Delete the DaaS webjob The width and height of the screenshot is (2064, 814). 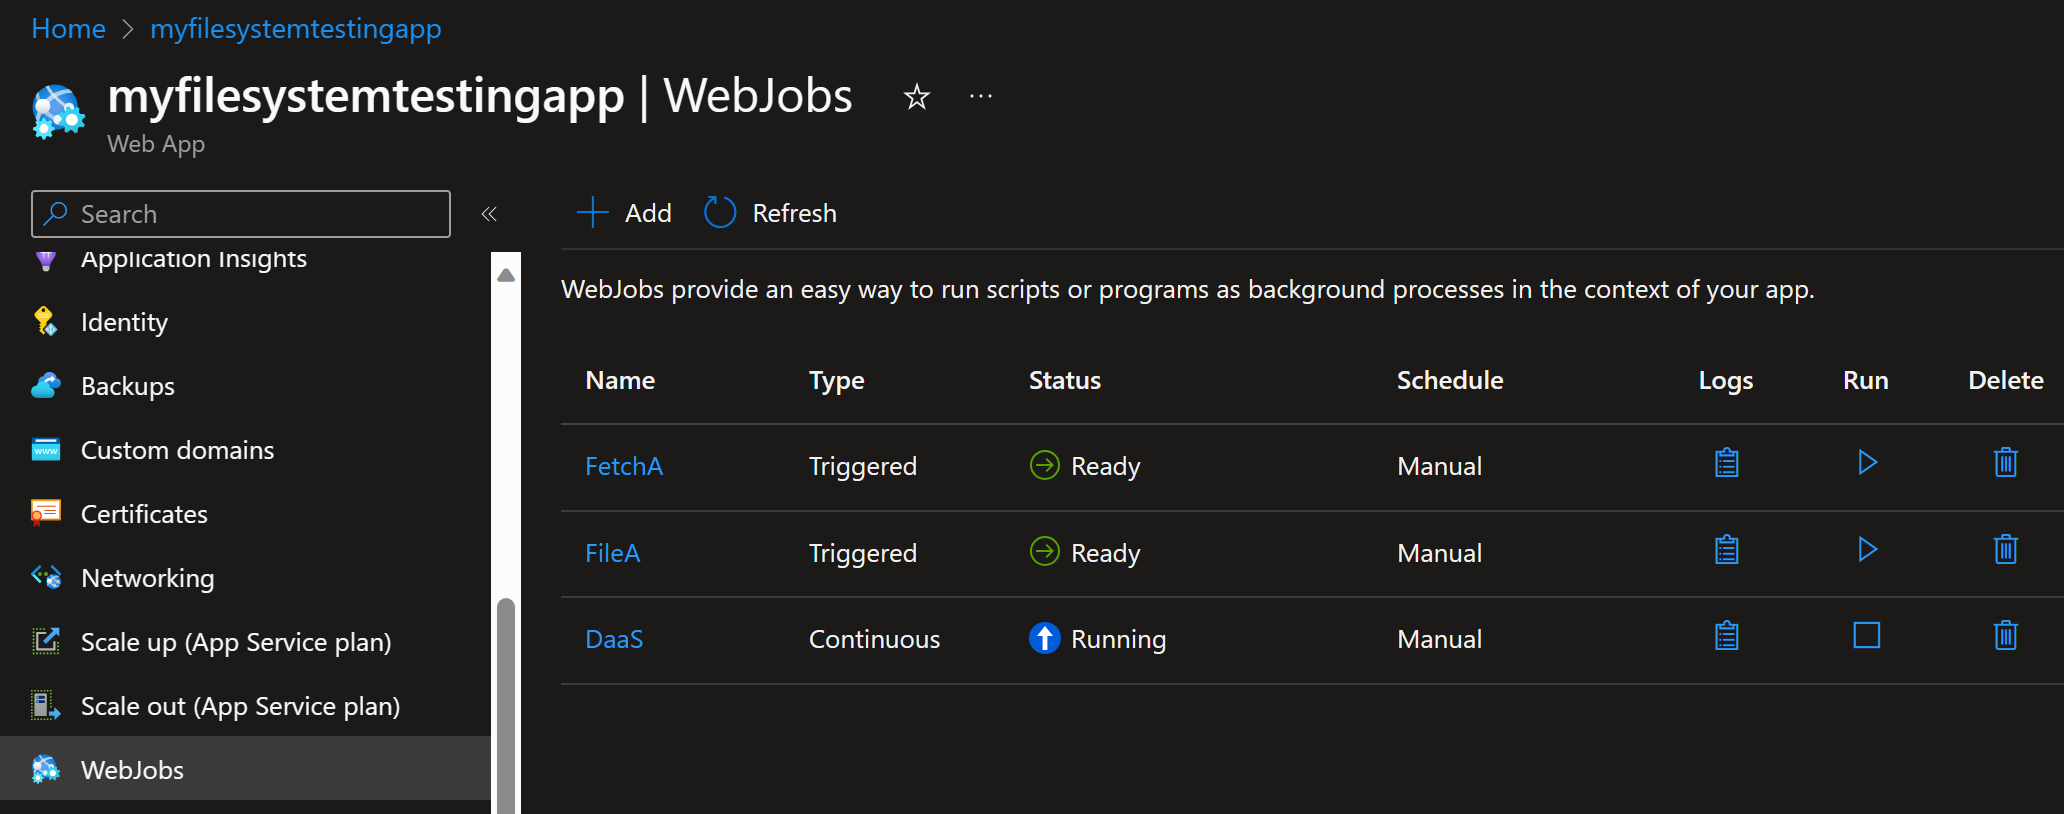2006,635
